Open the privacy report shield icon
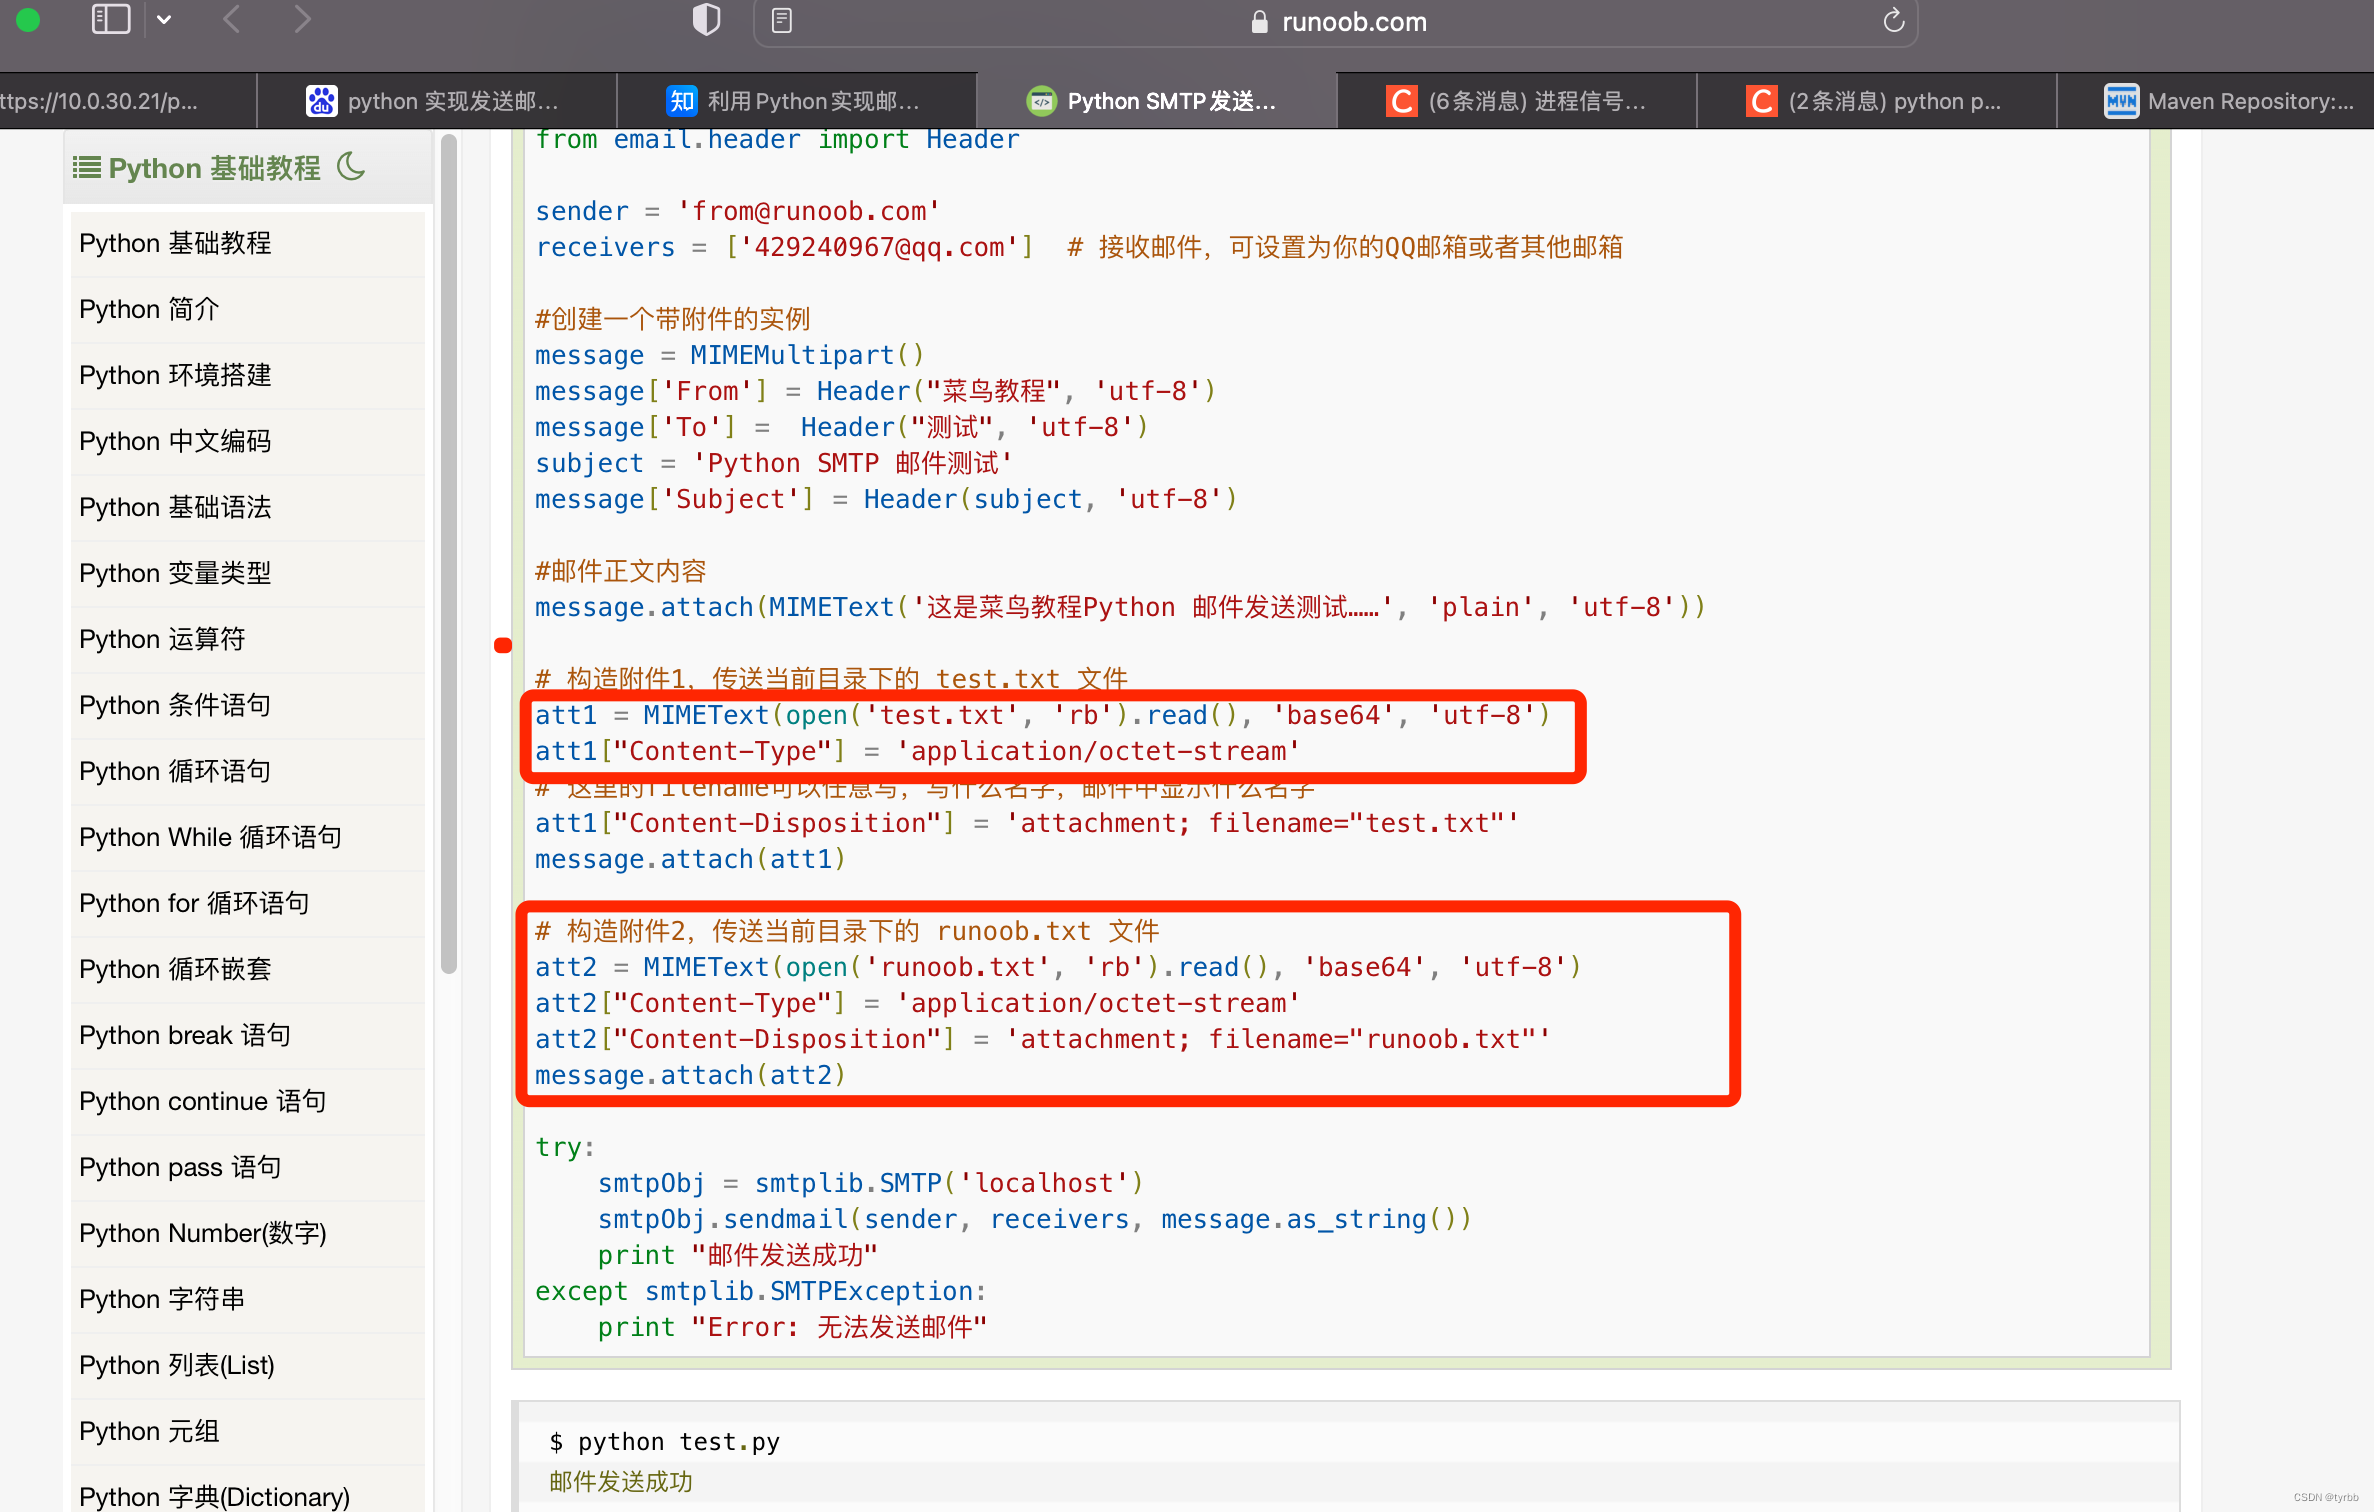This screenshot has height=1512, width=2374. tap(706, 19)
